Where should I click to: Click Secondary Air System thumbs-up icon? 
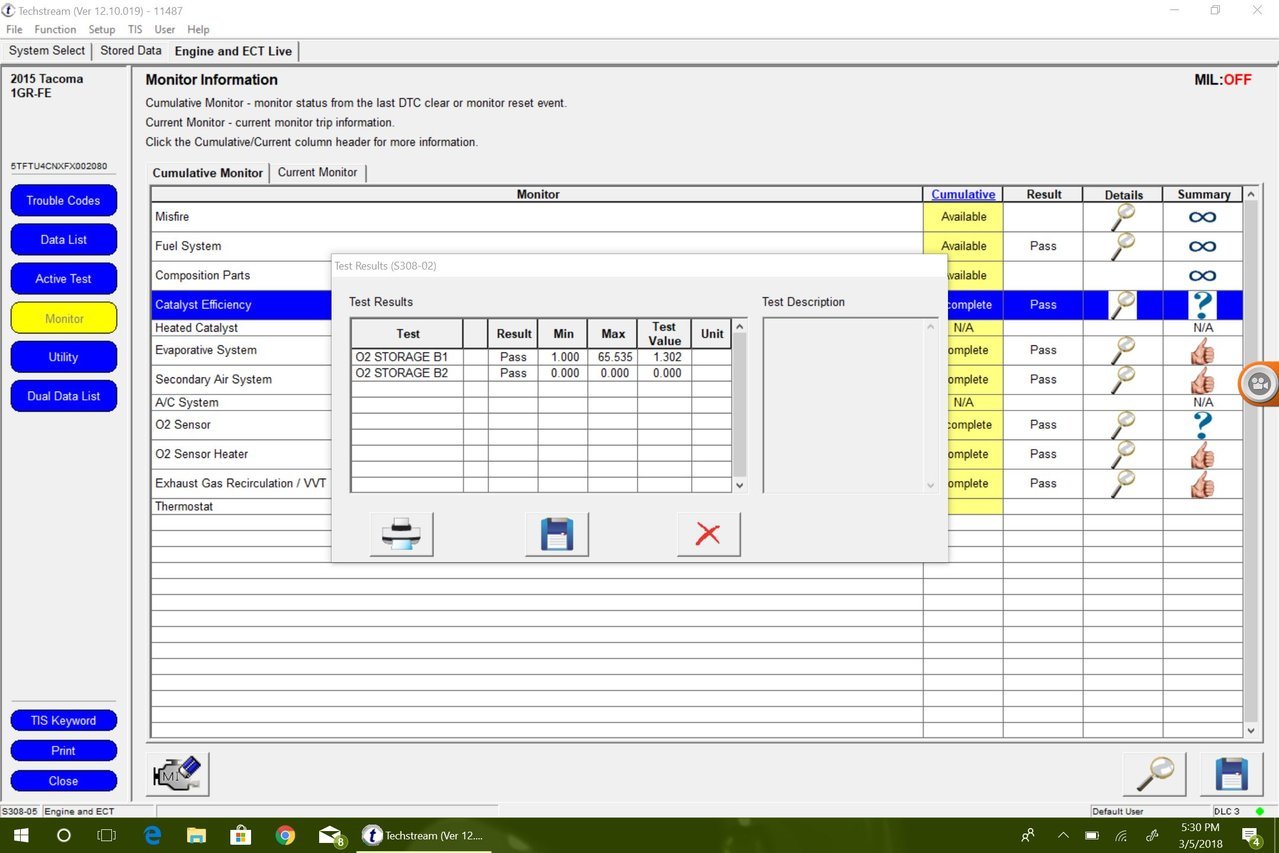point(1203,379)
